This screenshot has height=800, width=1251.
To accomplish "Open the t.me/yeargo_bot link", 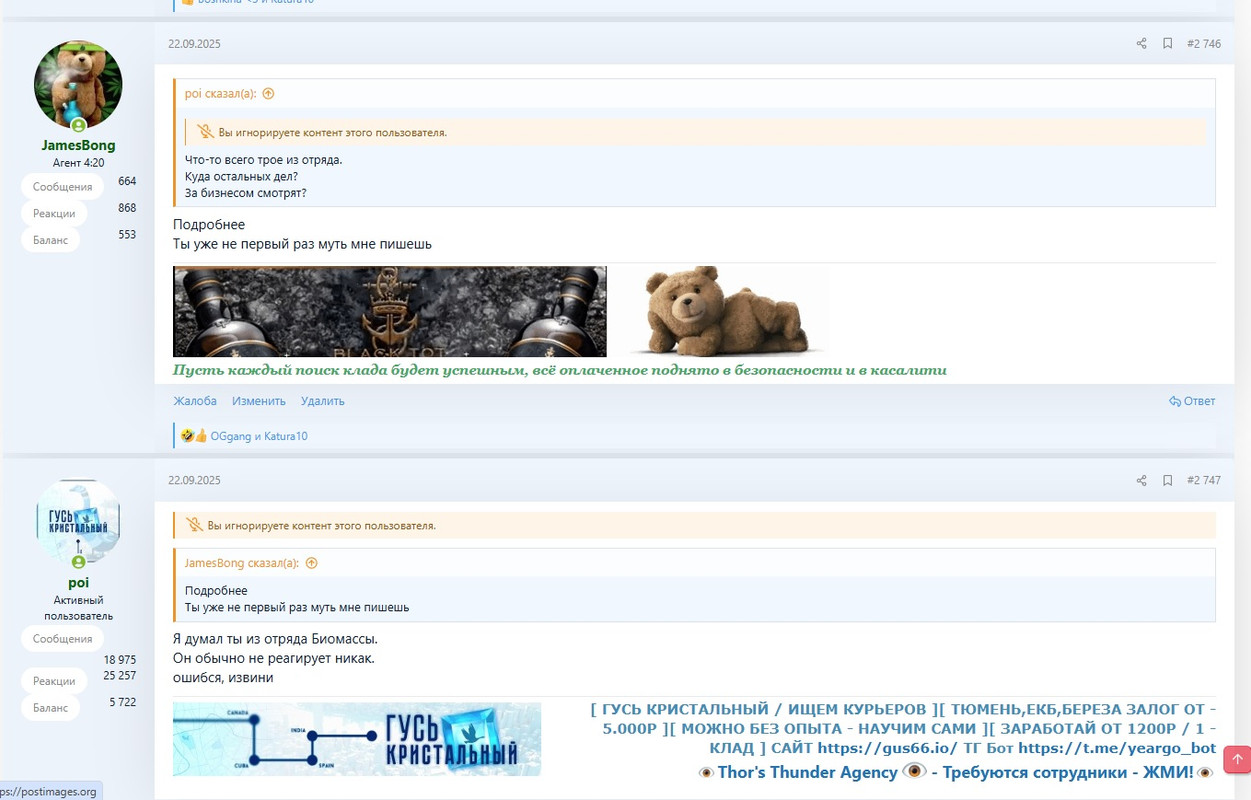I will pyautogui.click(x=1117, y=748).
